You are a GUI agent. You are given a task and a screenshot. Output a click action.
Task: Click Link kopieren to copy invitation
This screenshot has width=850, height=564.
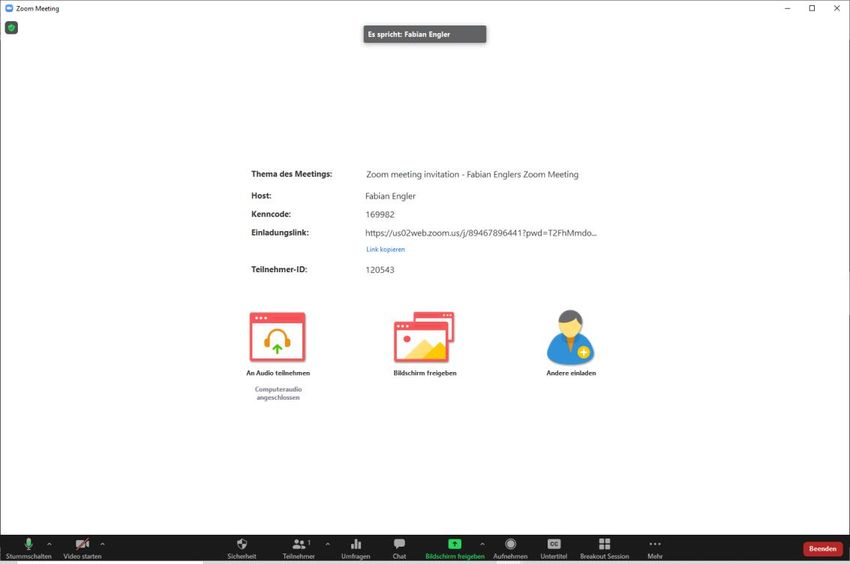385,249
